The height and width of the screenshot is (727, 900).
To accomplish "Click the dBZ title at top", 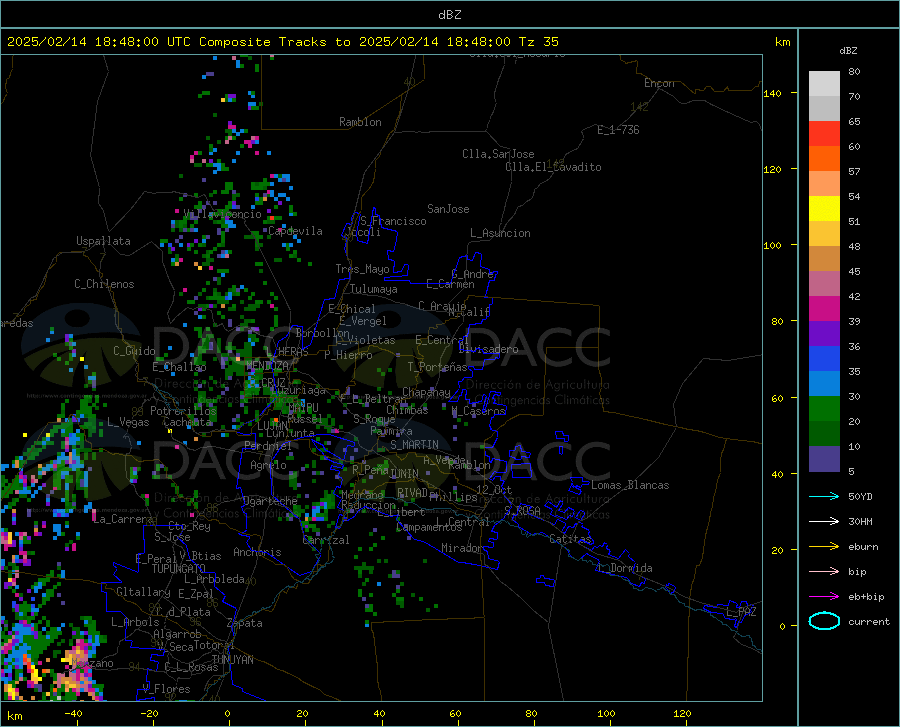I will pos(449,15).
